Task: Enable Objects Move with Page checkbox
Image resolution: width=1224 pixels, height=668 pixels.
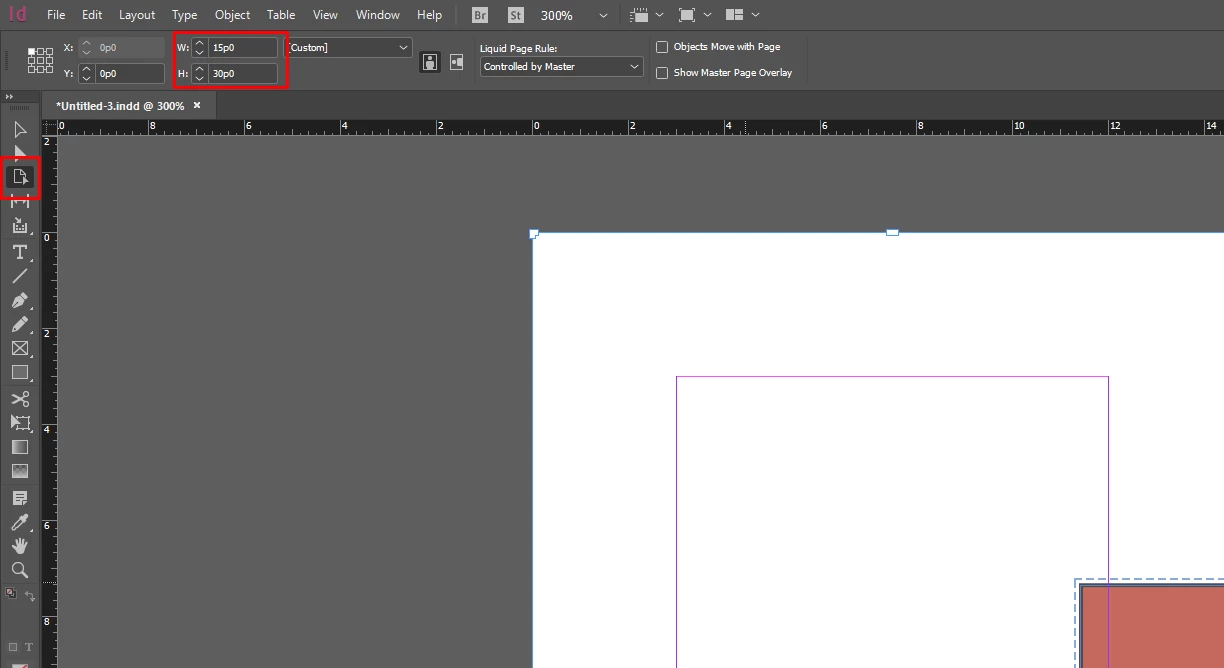Action: pos(662,47)
